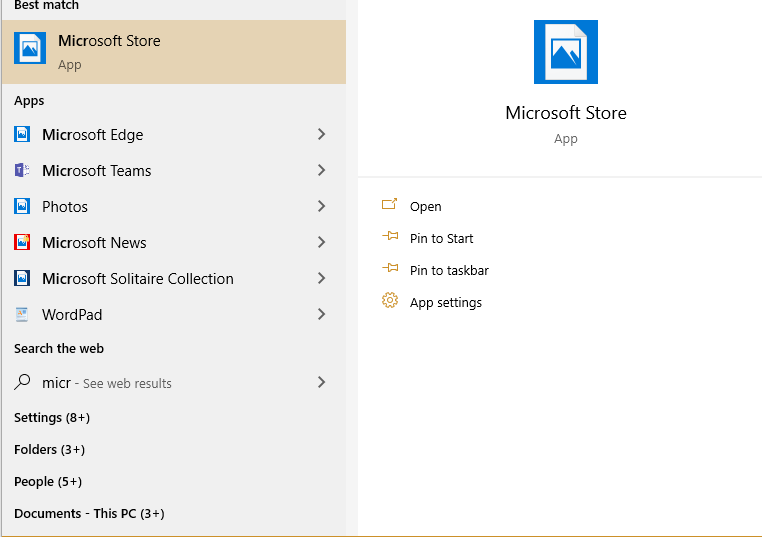Screen dimensions: 762x537
Task: Select the Photos result
Action: tap(174, 206)
